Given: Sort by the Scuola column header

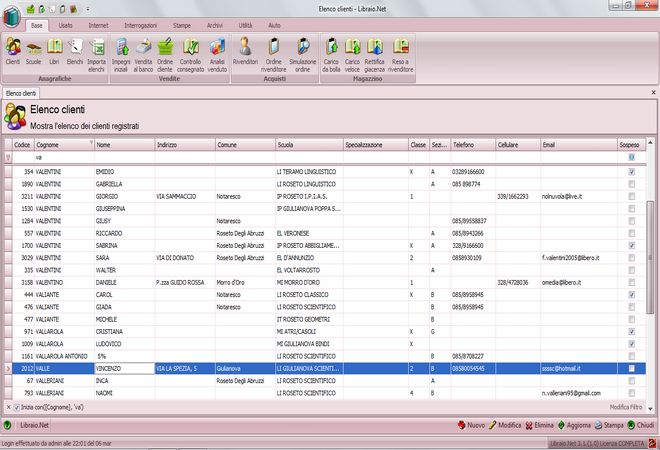Looking at the screenshot, I should pyautogui.click(x=309, y=145).
